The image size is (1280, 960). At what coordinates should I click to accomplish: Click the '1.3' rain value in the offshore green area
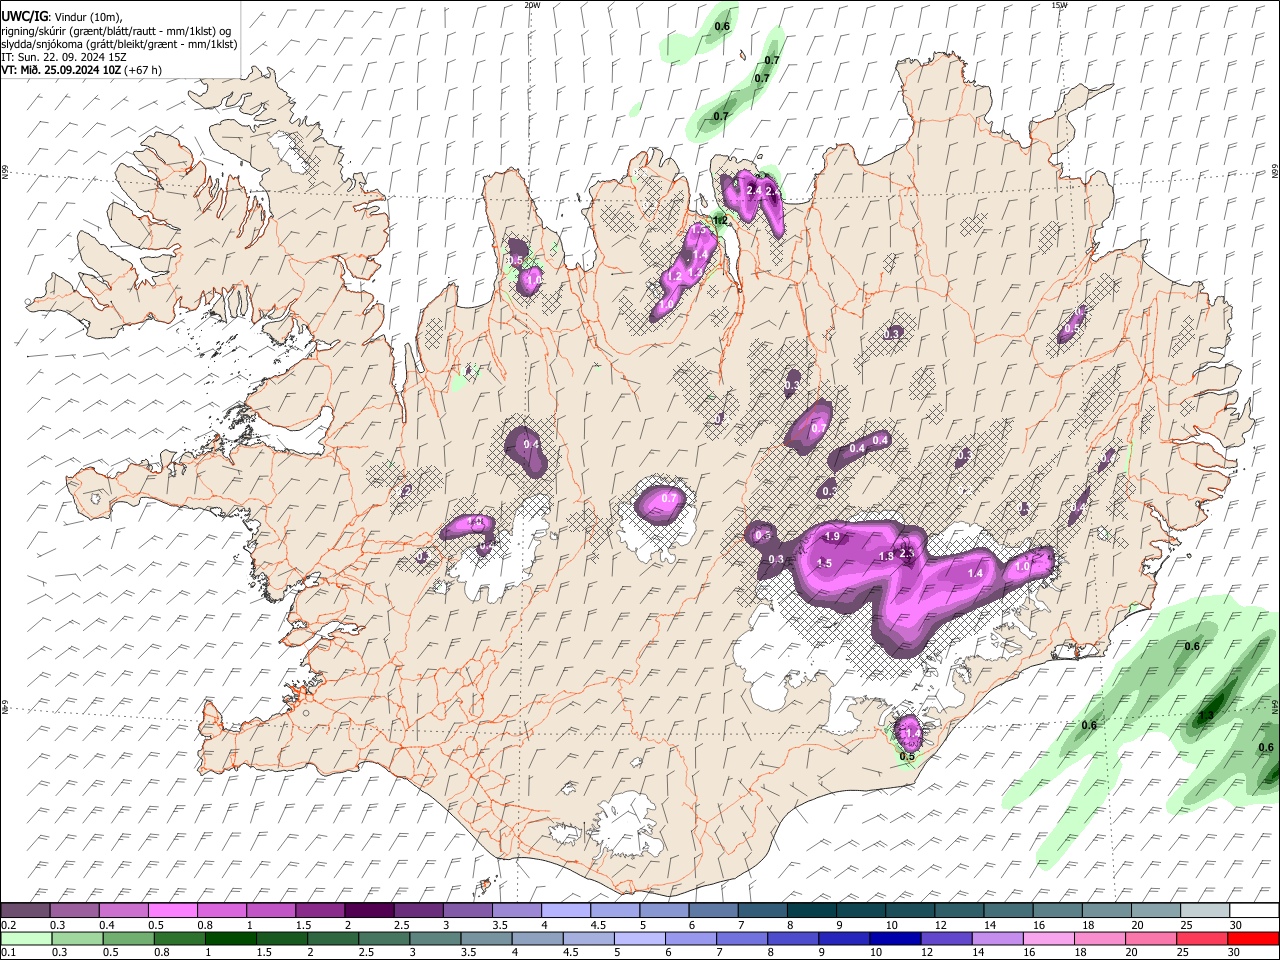point(1206,715)
